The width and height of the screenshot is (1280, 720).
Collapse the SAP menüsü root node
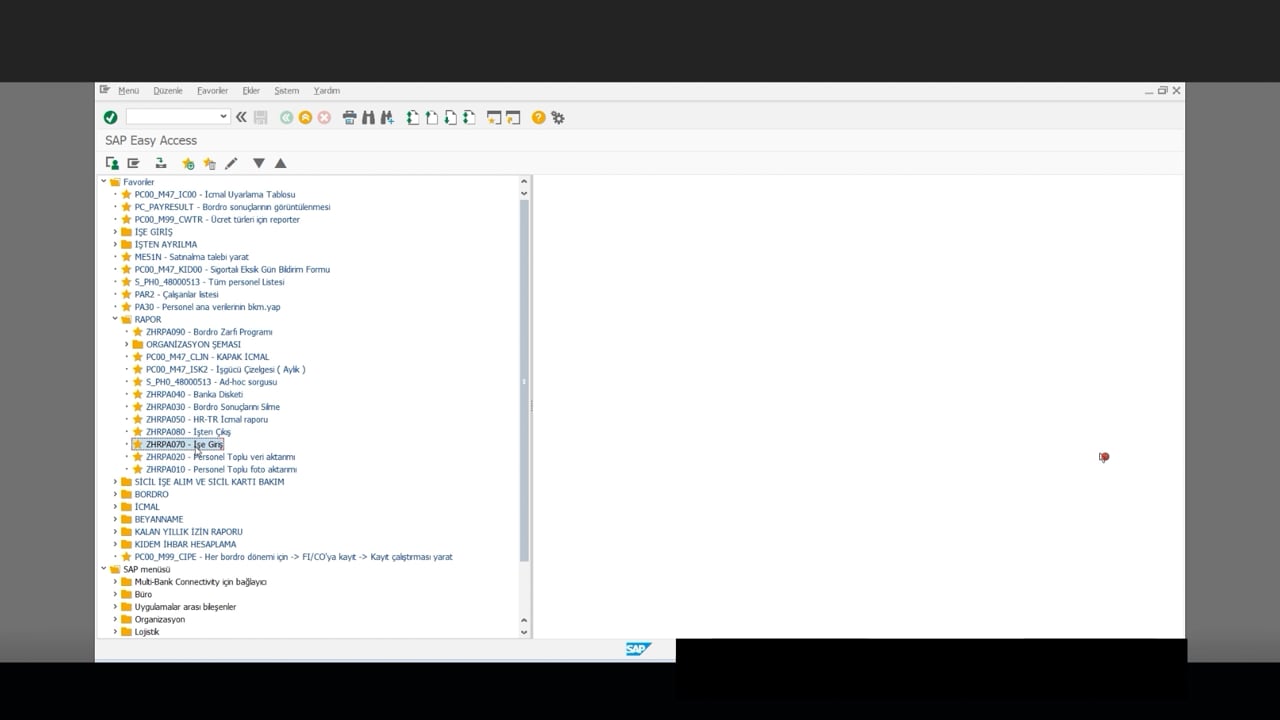tap(103, 569)
